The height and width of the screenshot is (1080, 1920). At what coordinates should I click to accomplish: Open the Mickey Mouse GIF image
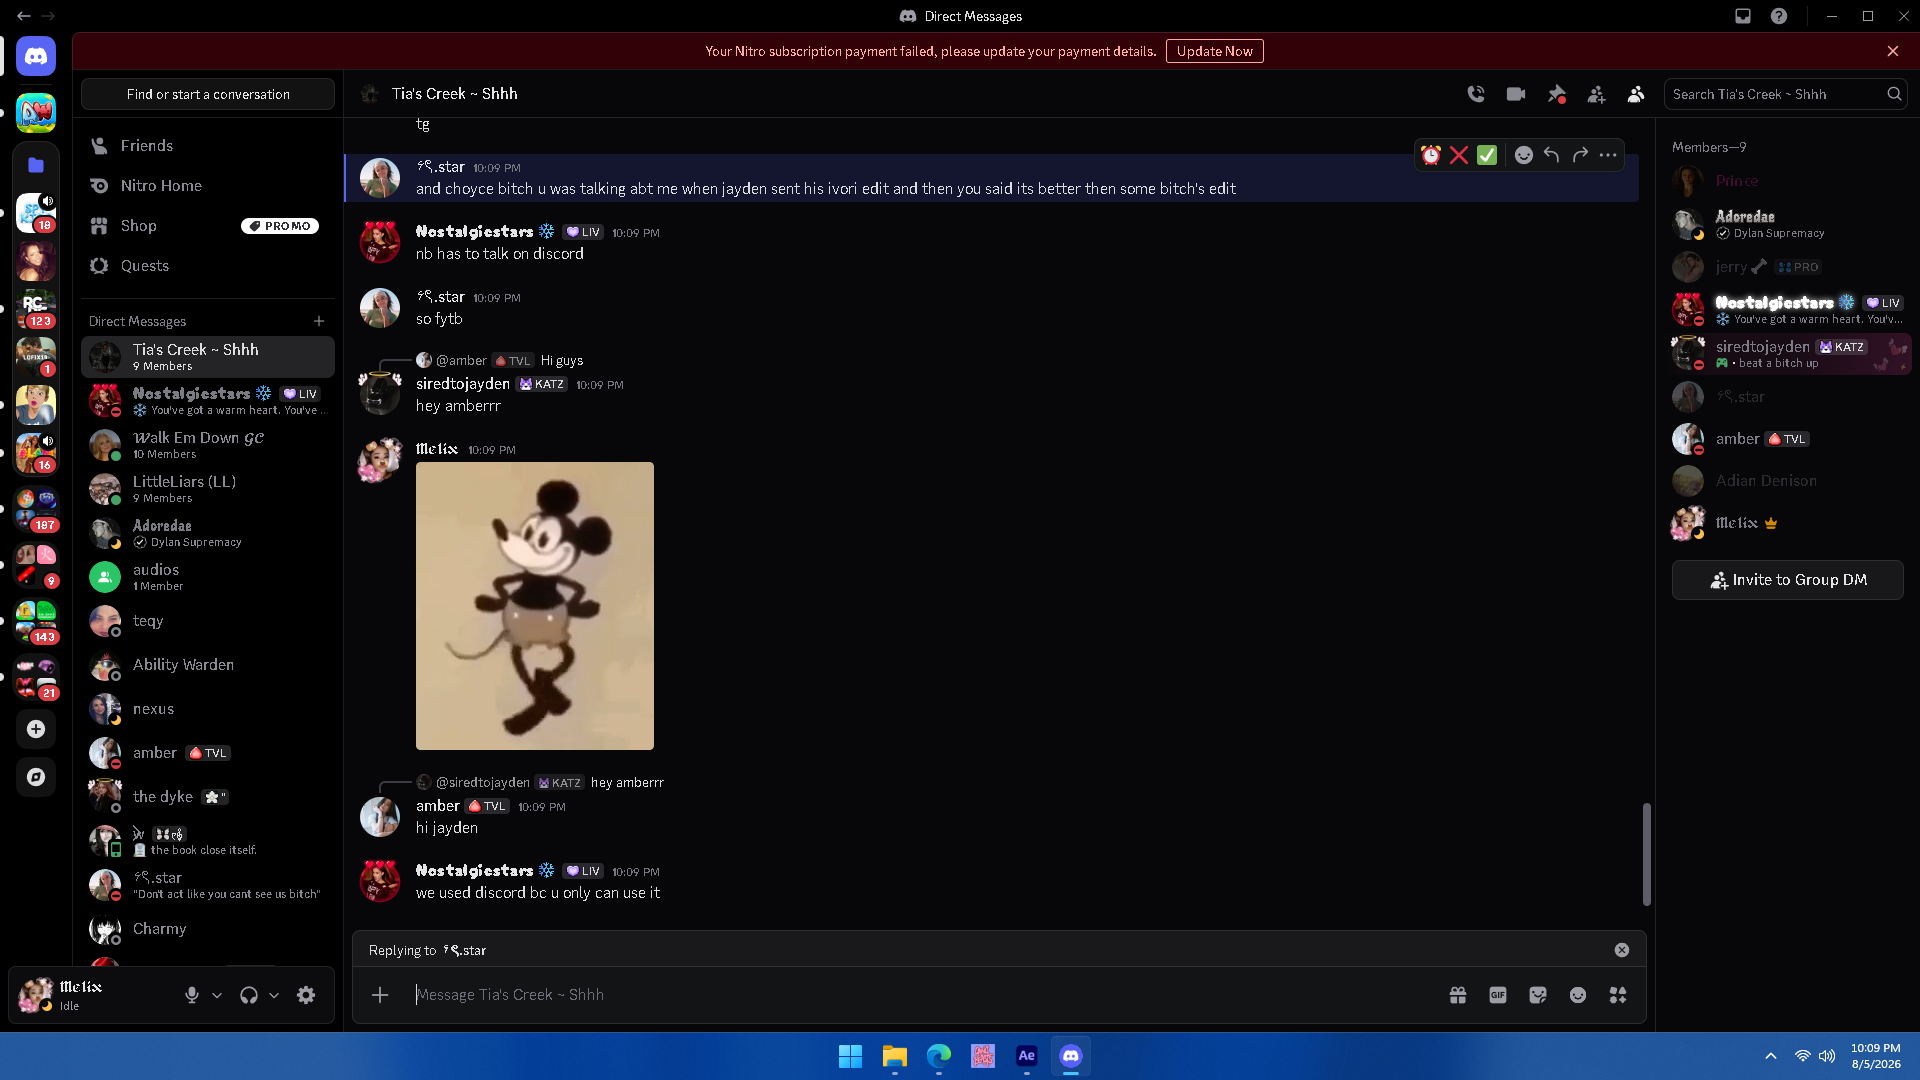535,606
